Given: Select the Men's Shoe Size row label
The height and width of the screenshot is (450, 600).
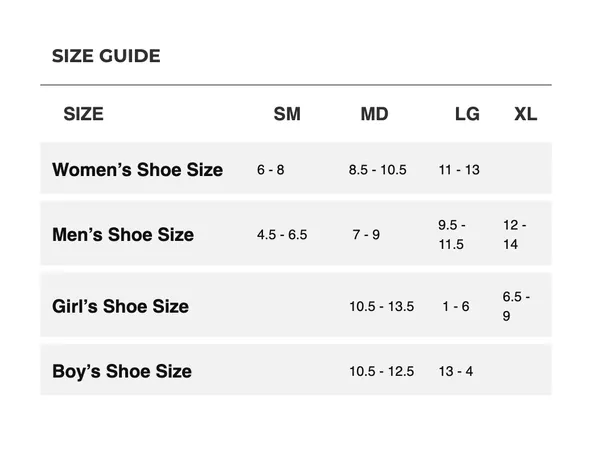Looking at the screenshot, I should pos(123,235).
